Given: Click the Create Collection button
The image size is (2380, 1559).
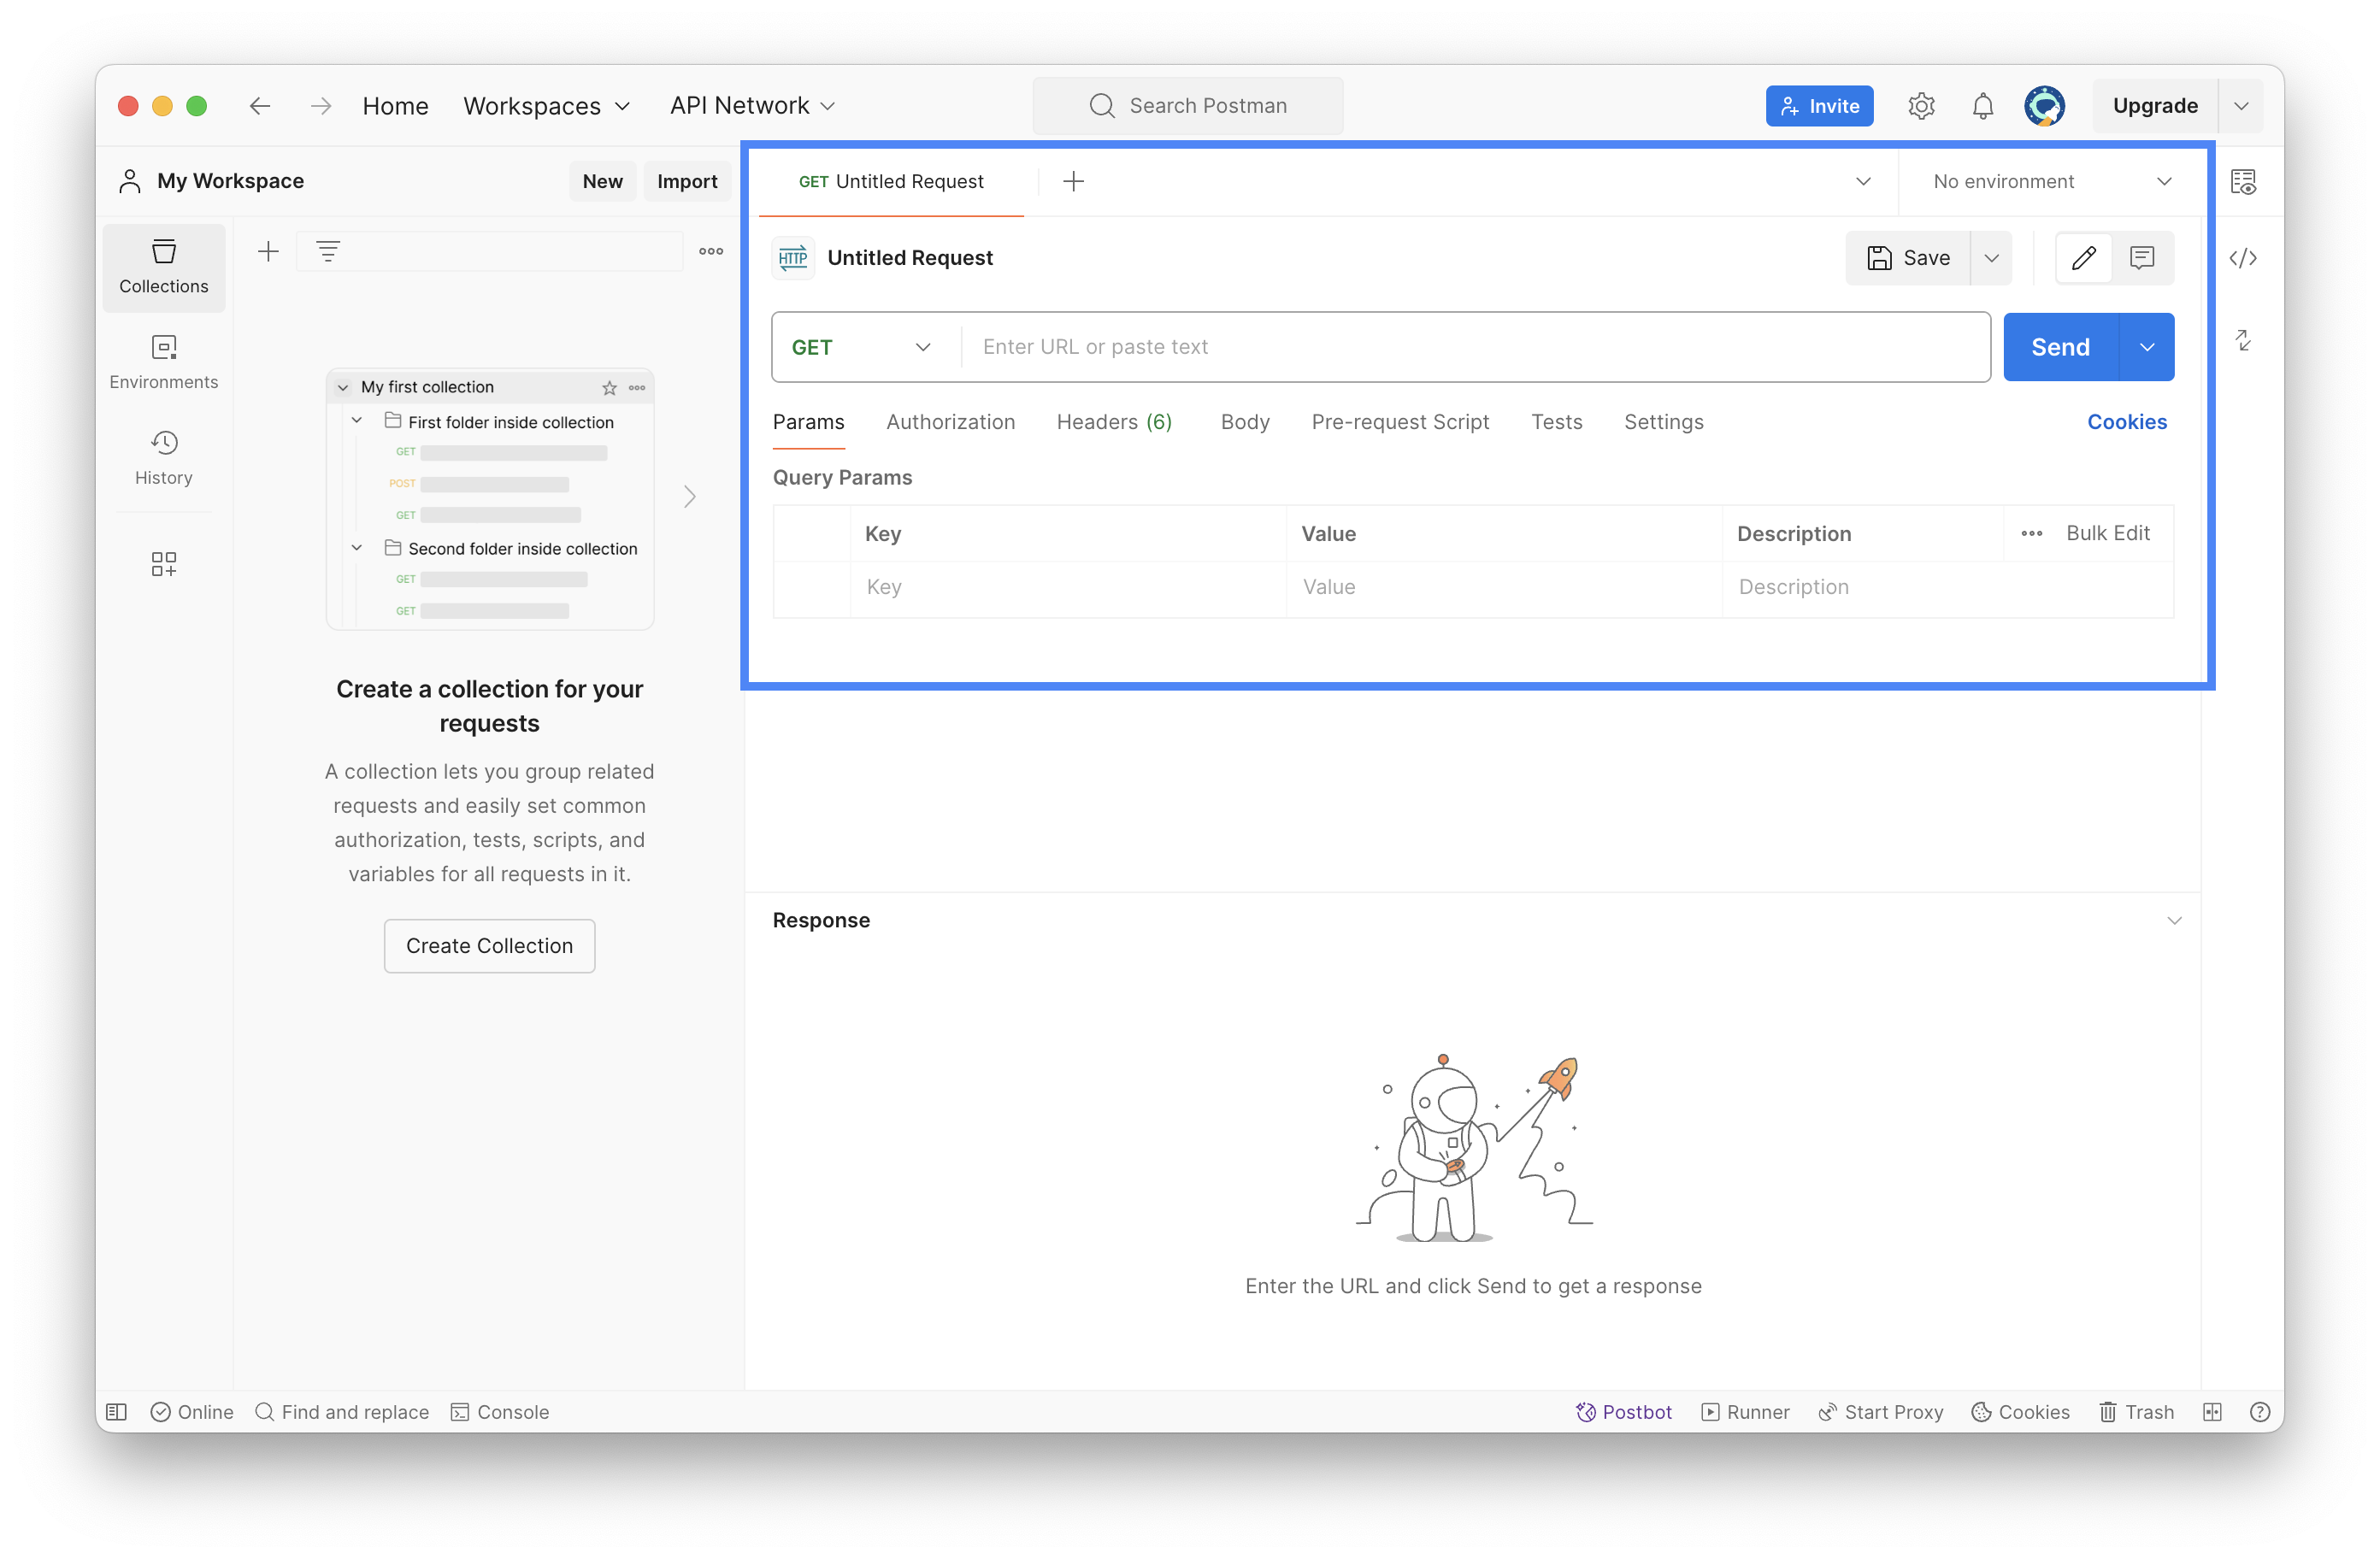Looking at the screenshot, I should tap(489, 946).
